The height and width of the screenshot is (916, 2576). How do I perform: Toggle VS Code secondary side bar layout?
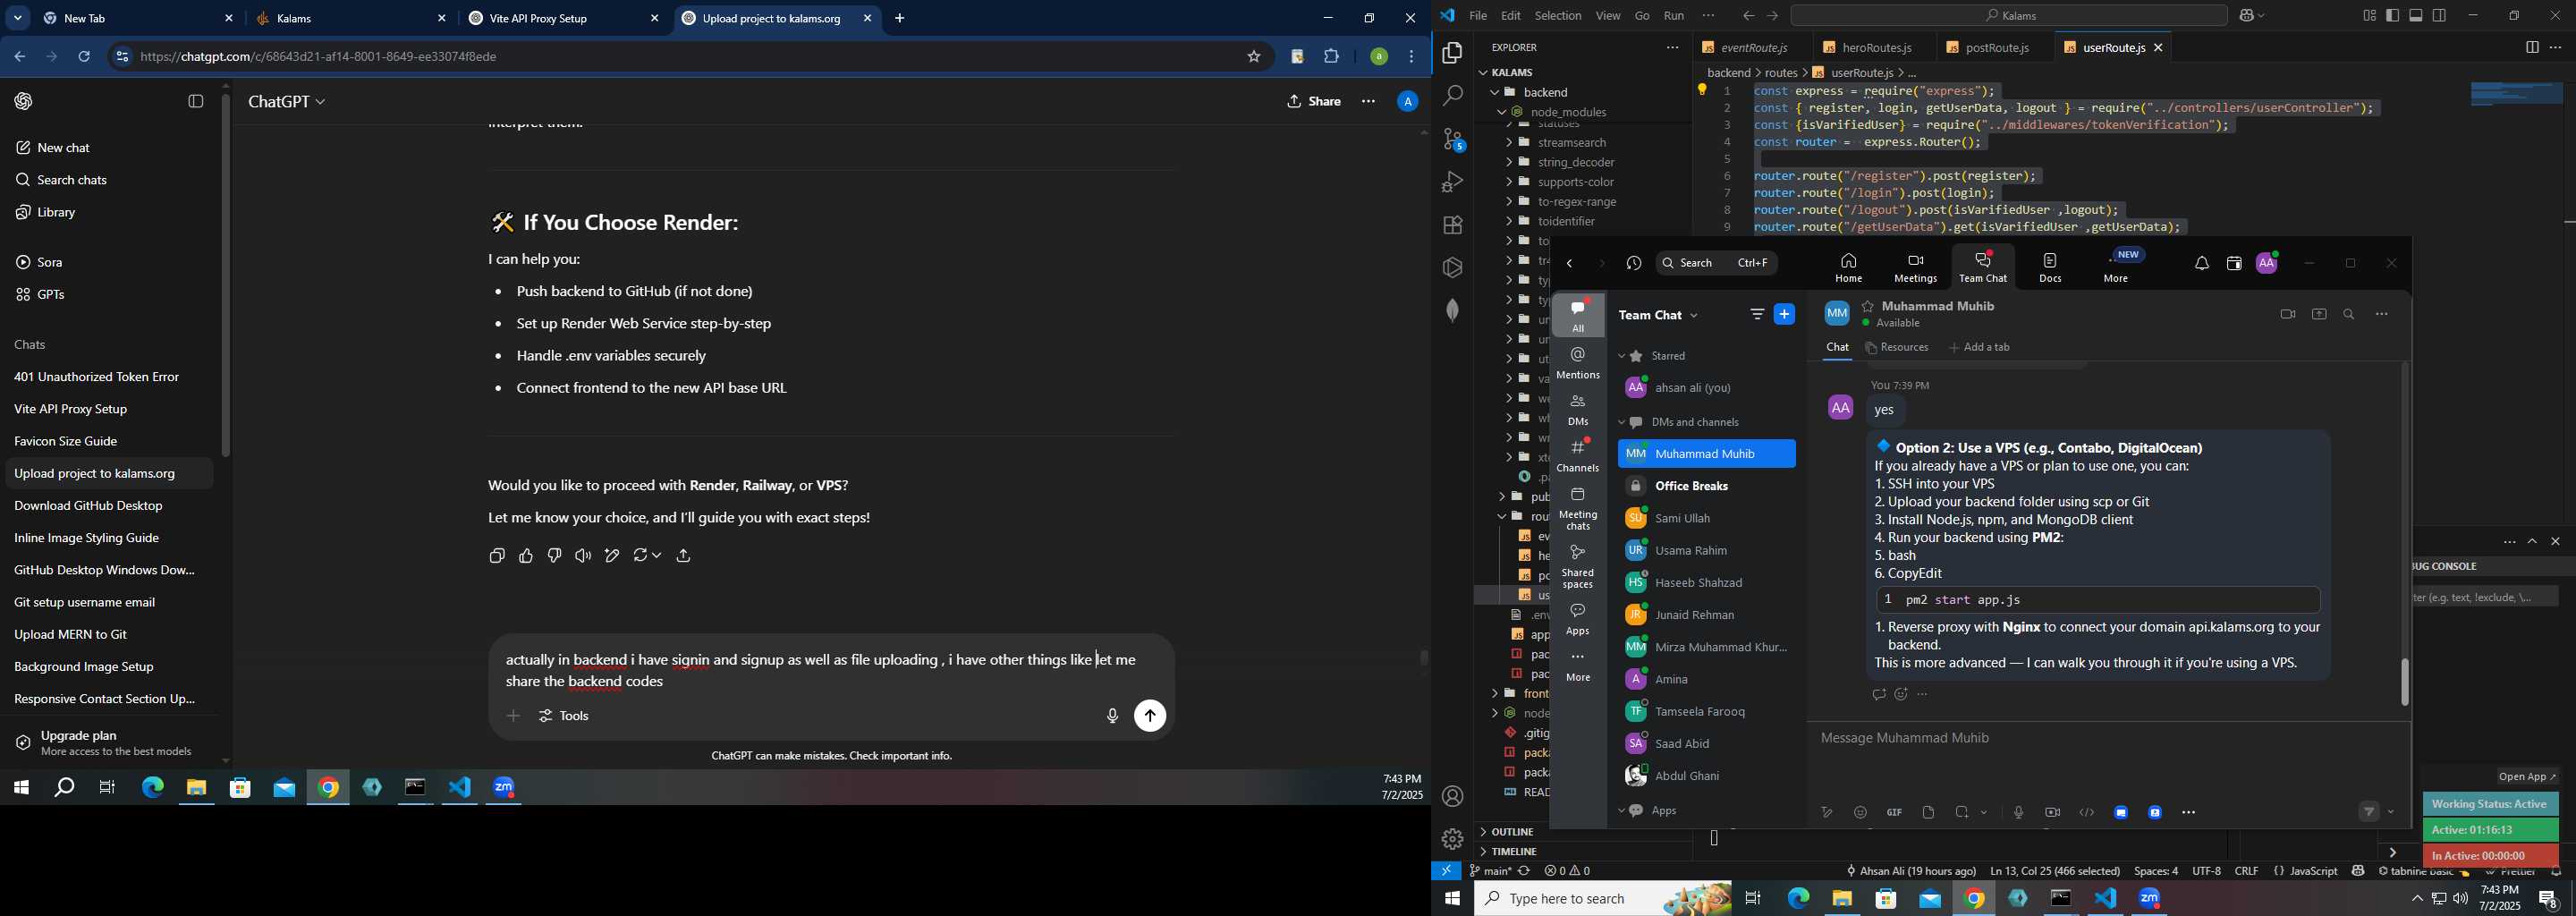pos(2440,15)
